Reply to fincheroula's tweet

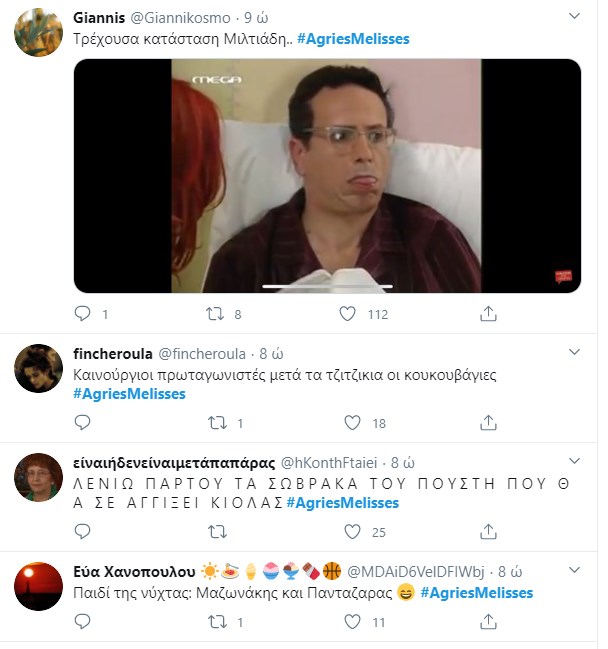pos(84,423)
